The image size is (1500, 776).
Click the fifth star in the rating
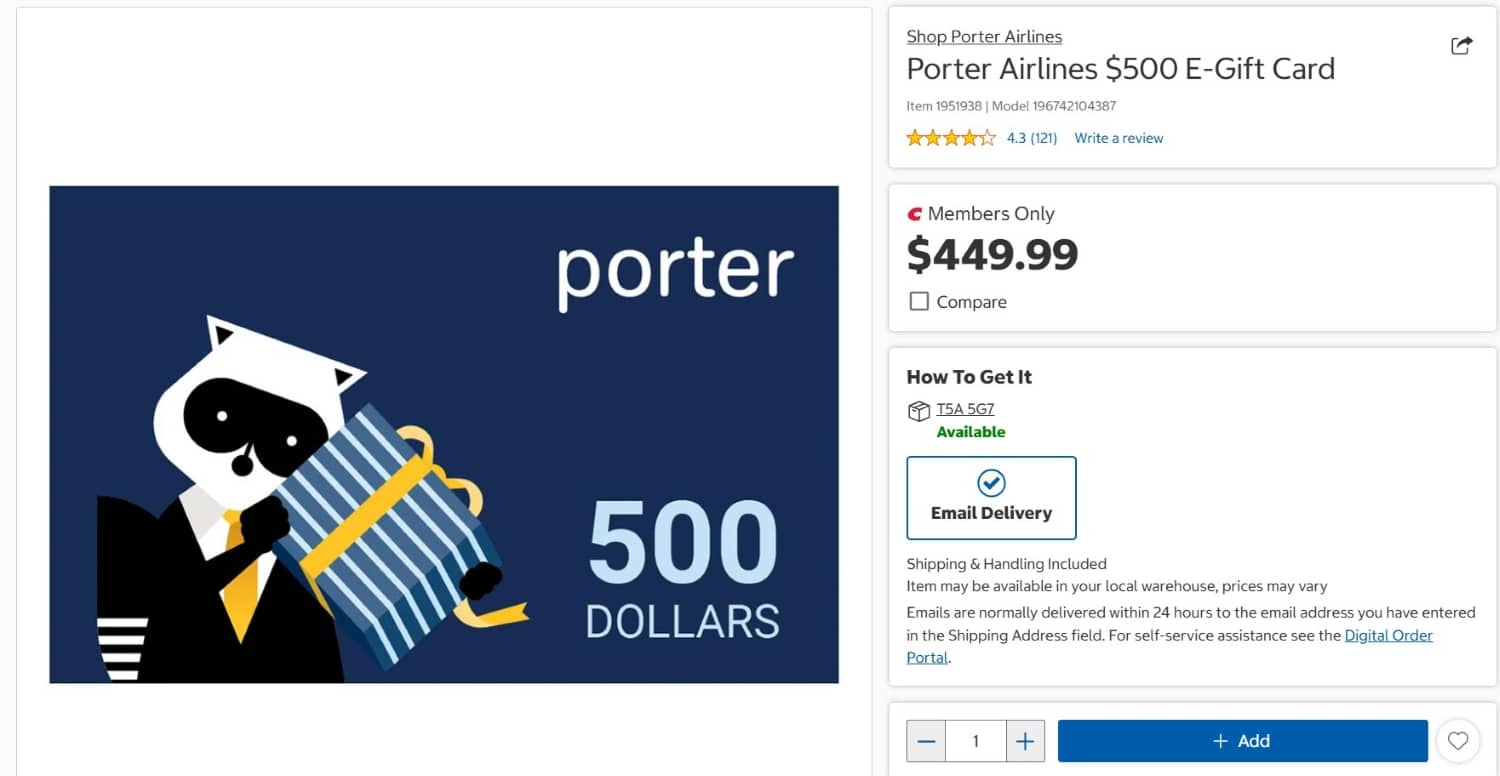point(985,137)
